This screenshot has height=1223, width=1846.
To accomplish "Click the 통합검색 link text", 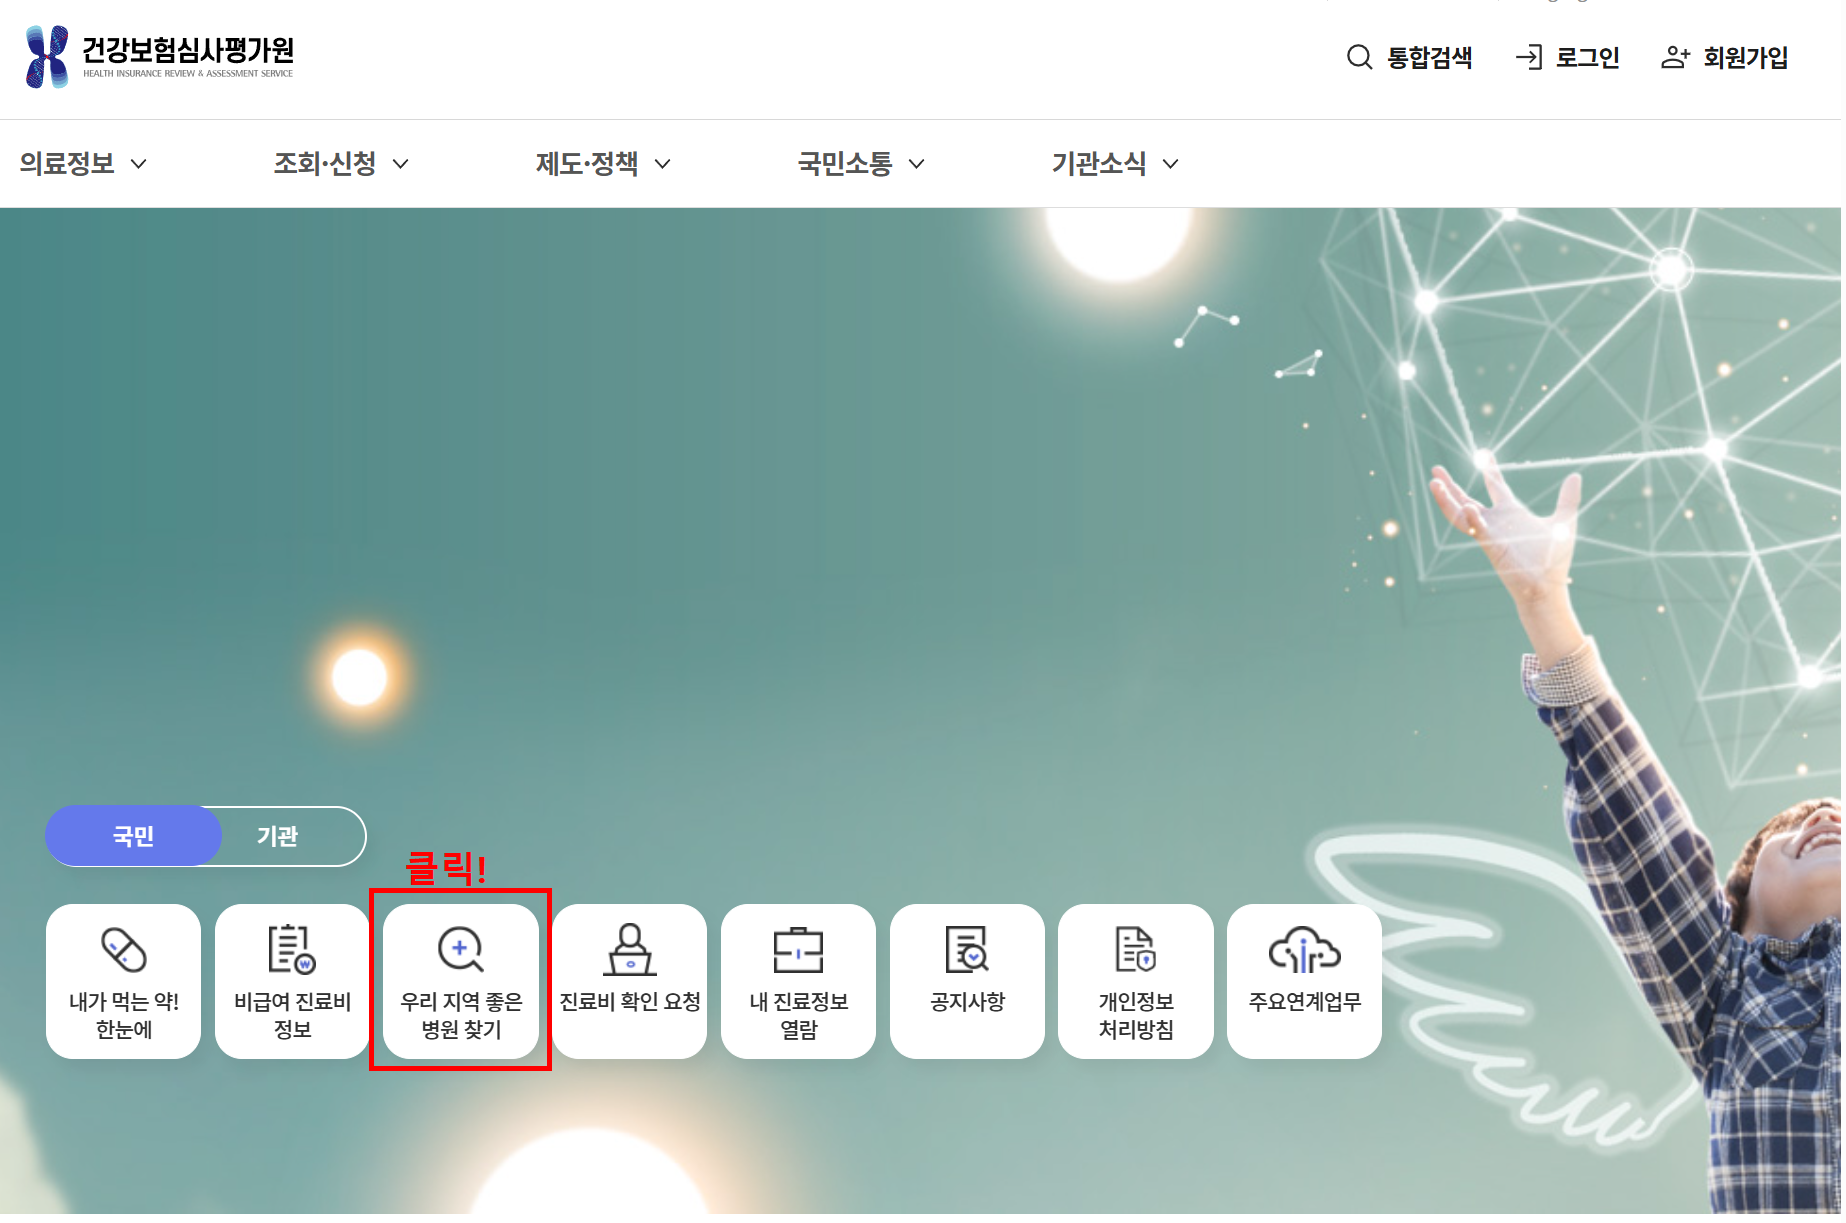I will point(1430,57).
